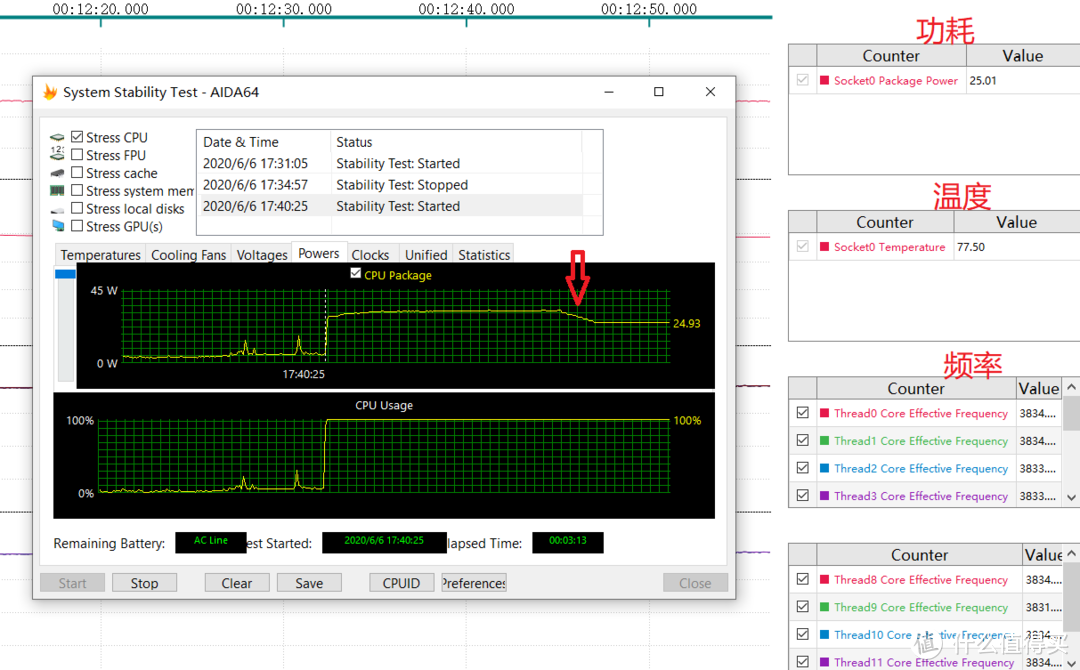Toggle Socket0 Package Power counter checkbox
Viewport: 1080px width, 670px height.
coord(802,80)
